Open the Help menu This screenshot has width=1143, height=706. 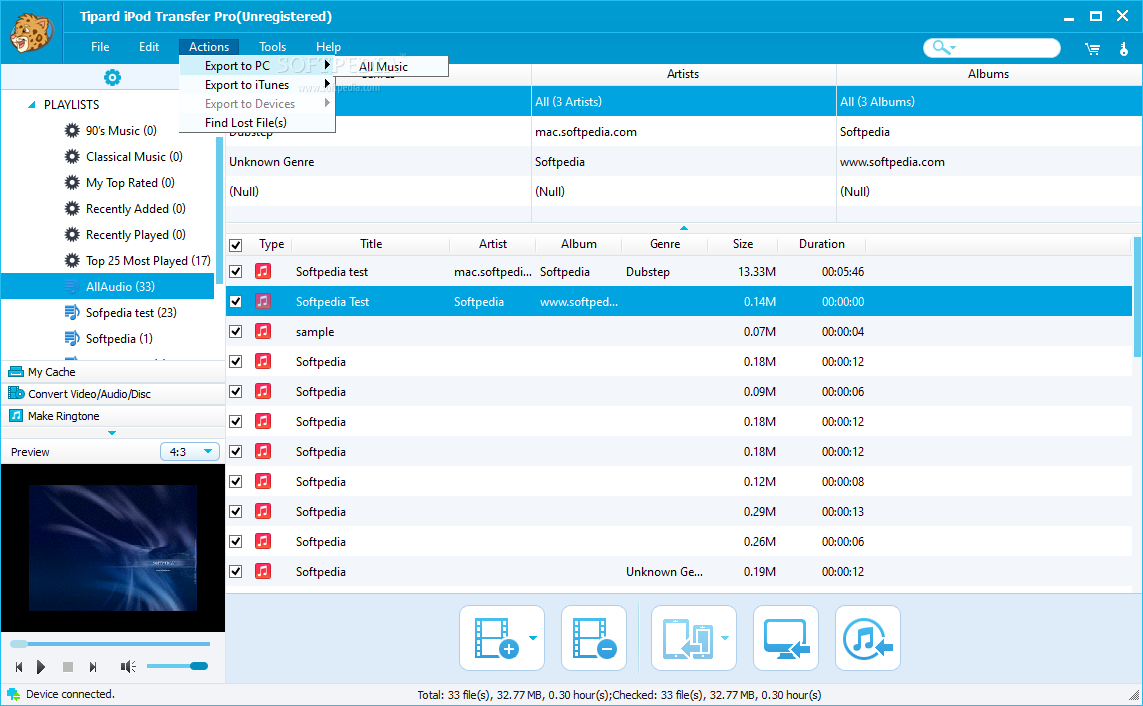(328, 47)
